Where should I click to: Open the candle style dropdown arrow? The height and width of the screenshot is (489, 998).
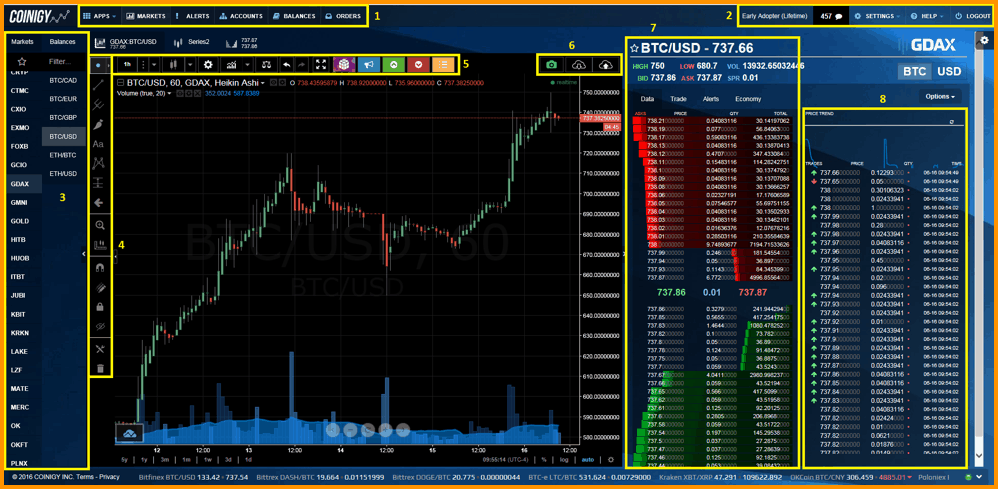click(x=190, y=64)
